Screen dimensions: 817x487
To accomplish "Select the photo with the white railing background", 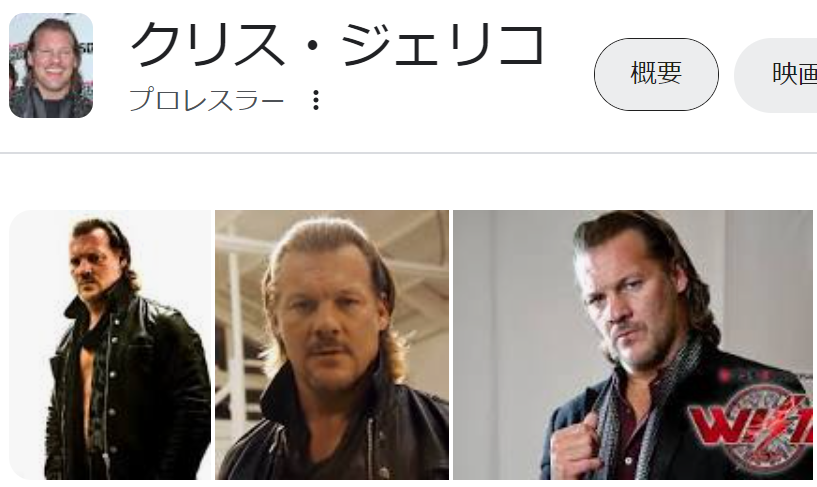I will (x=332, y=345).
